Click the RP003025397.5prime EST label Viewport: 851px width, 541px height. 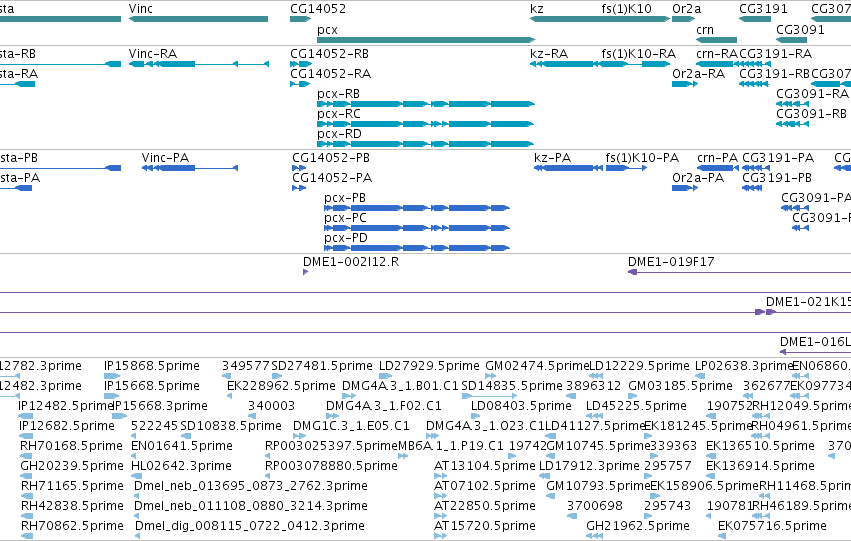332,447
